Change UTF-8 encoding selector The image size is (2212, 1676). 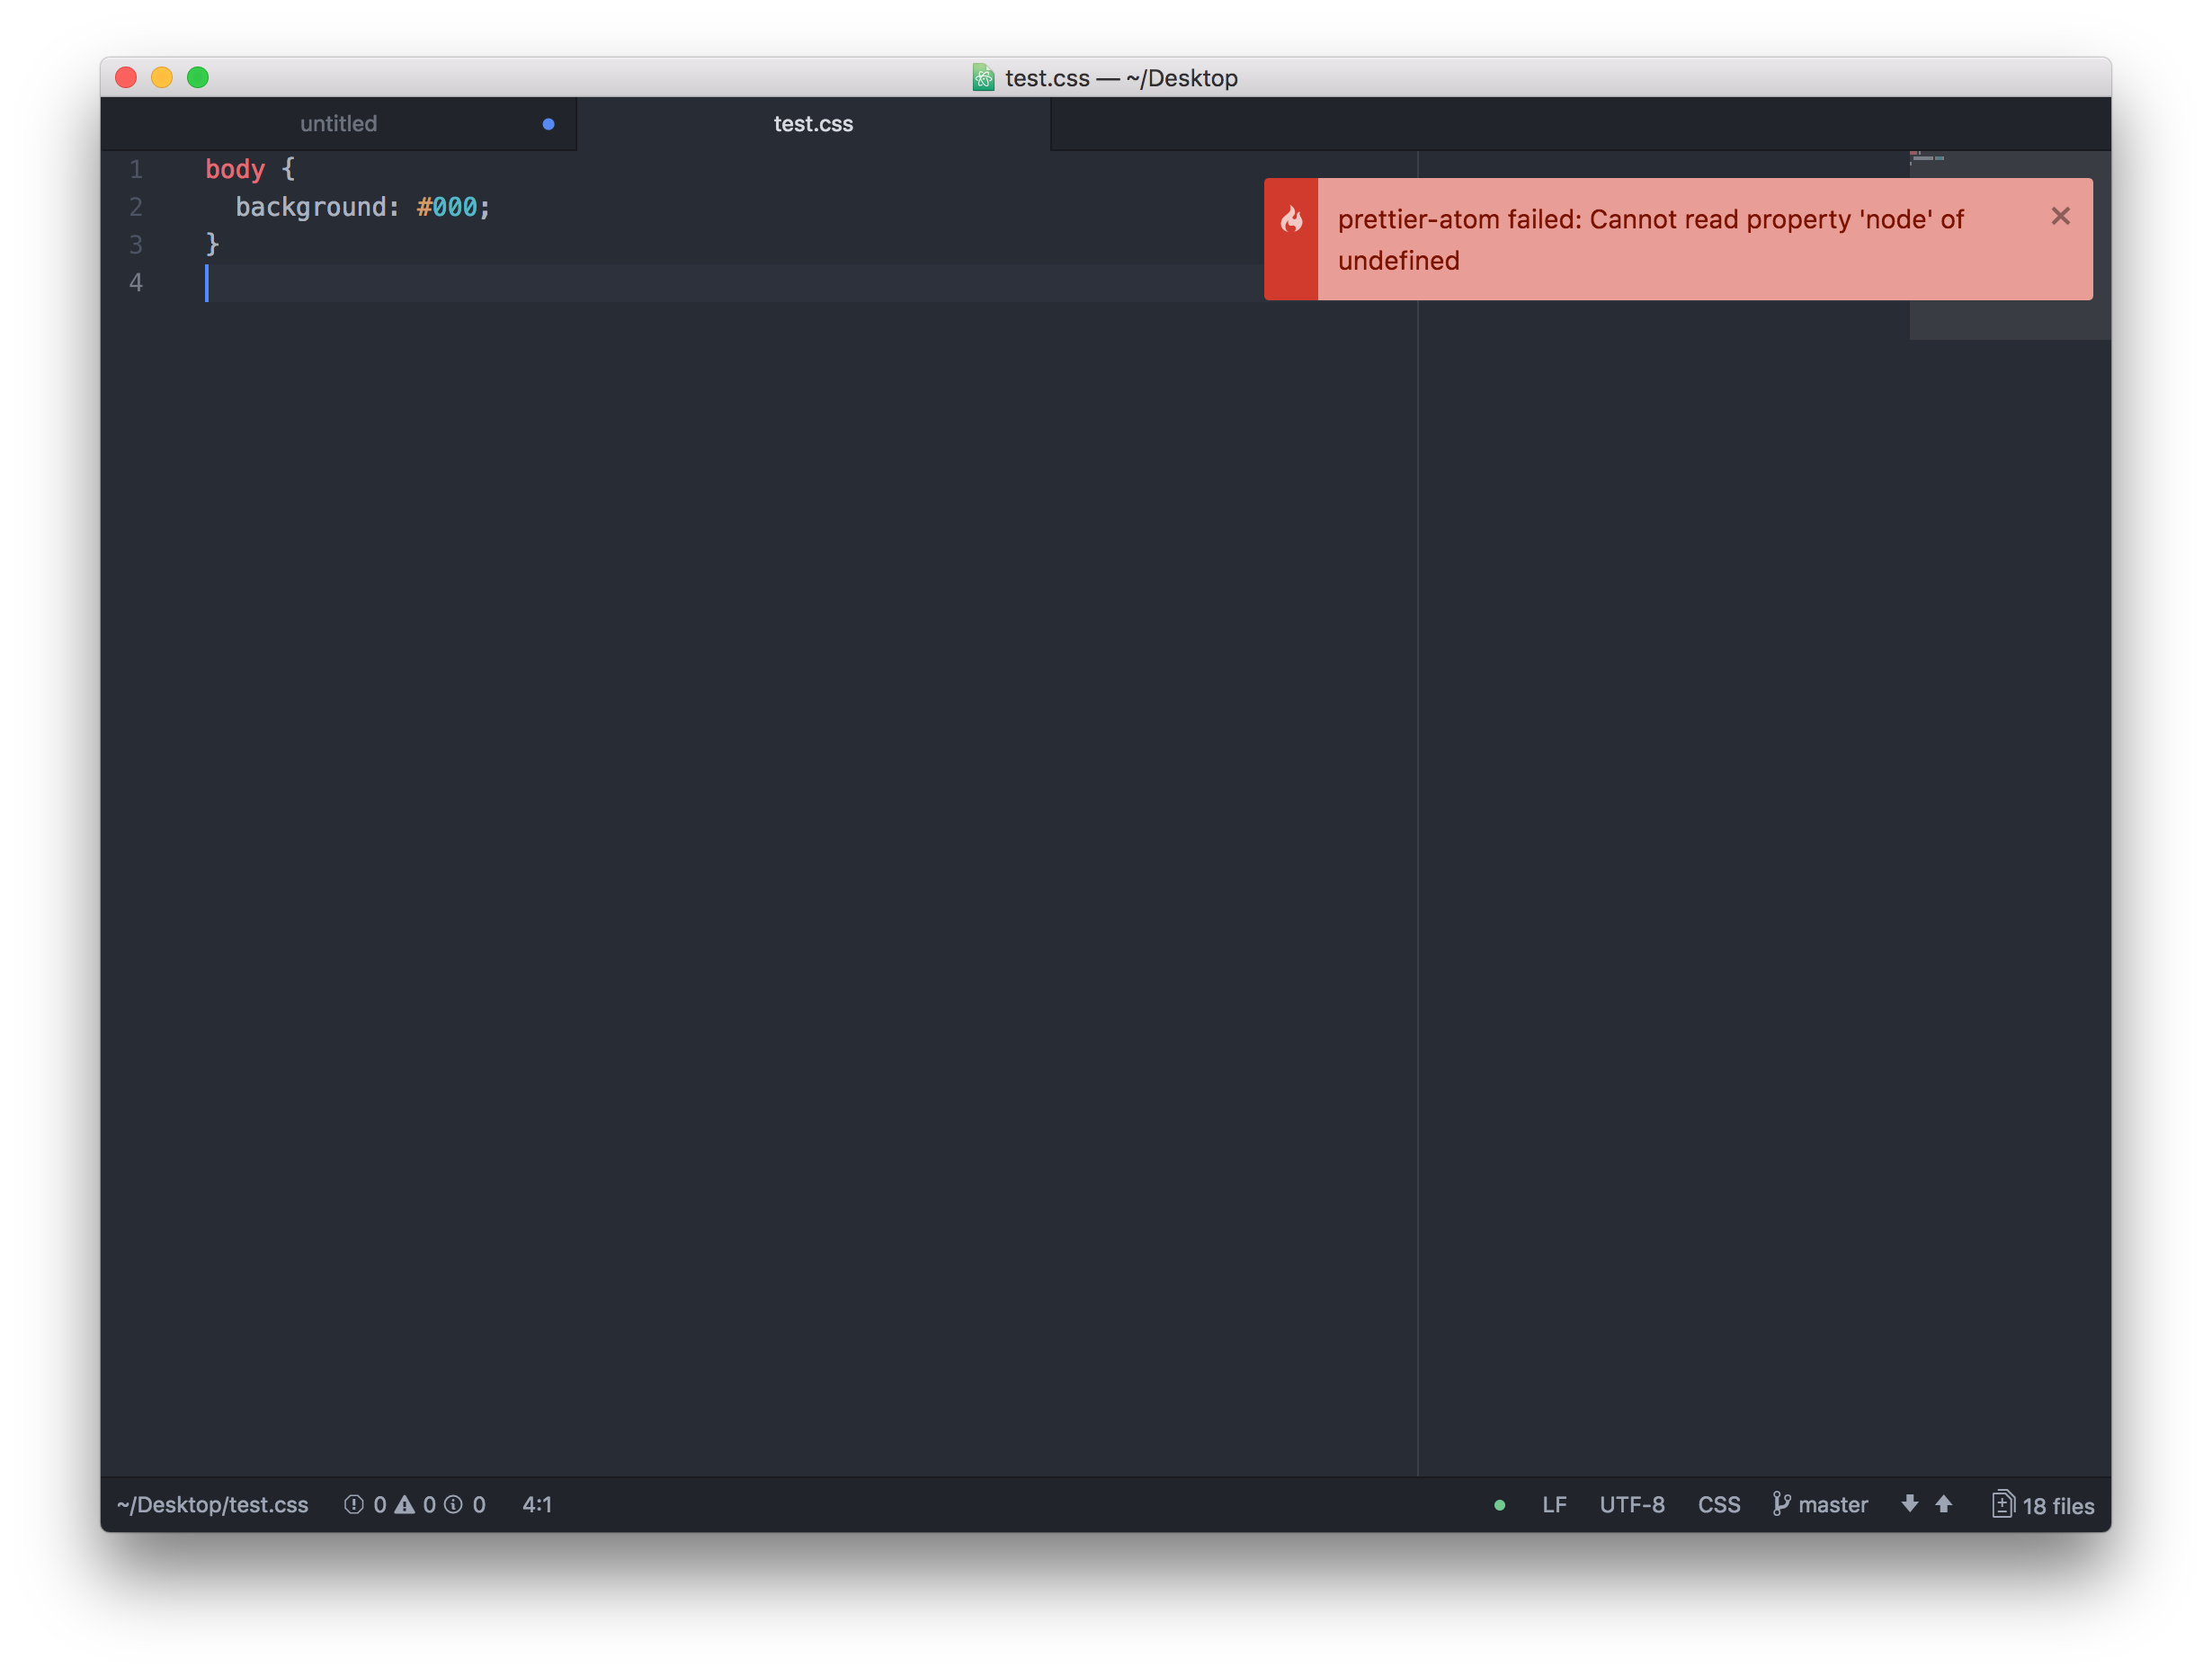click(x=1632, y=1504)
